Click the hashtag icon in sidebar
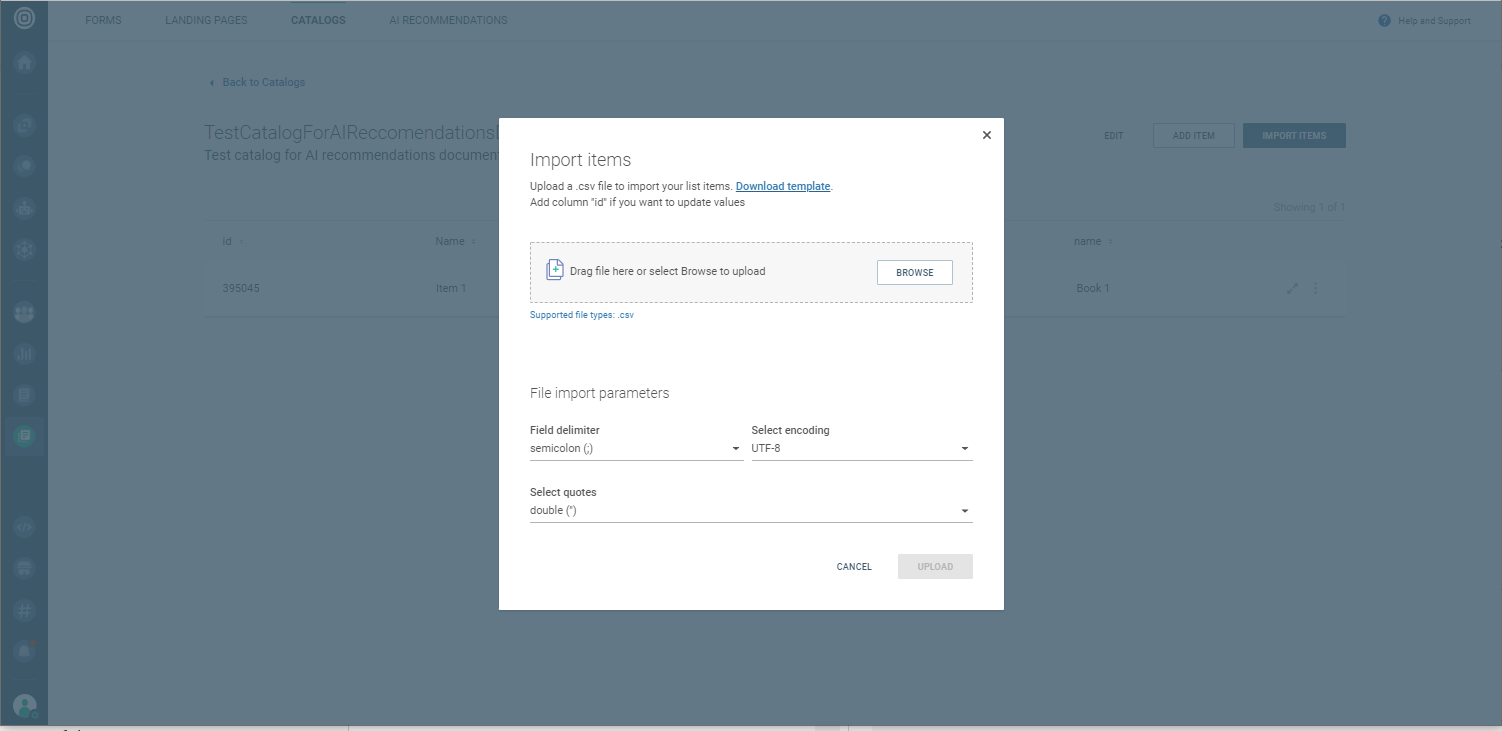This screenshot has height=731, width=1502. 24,609
